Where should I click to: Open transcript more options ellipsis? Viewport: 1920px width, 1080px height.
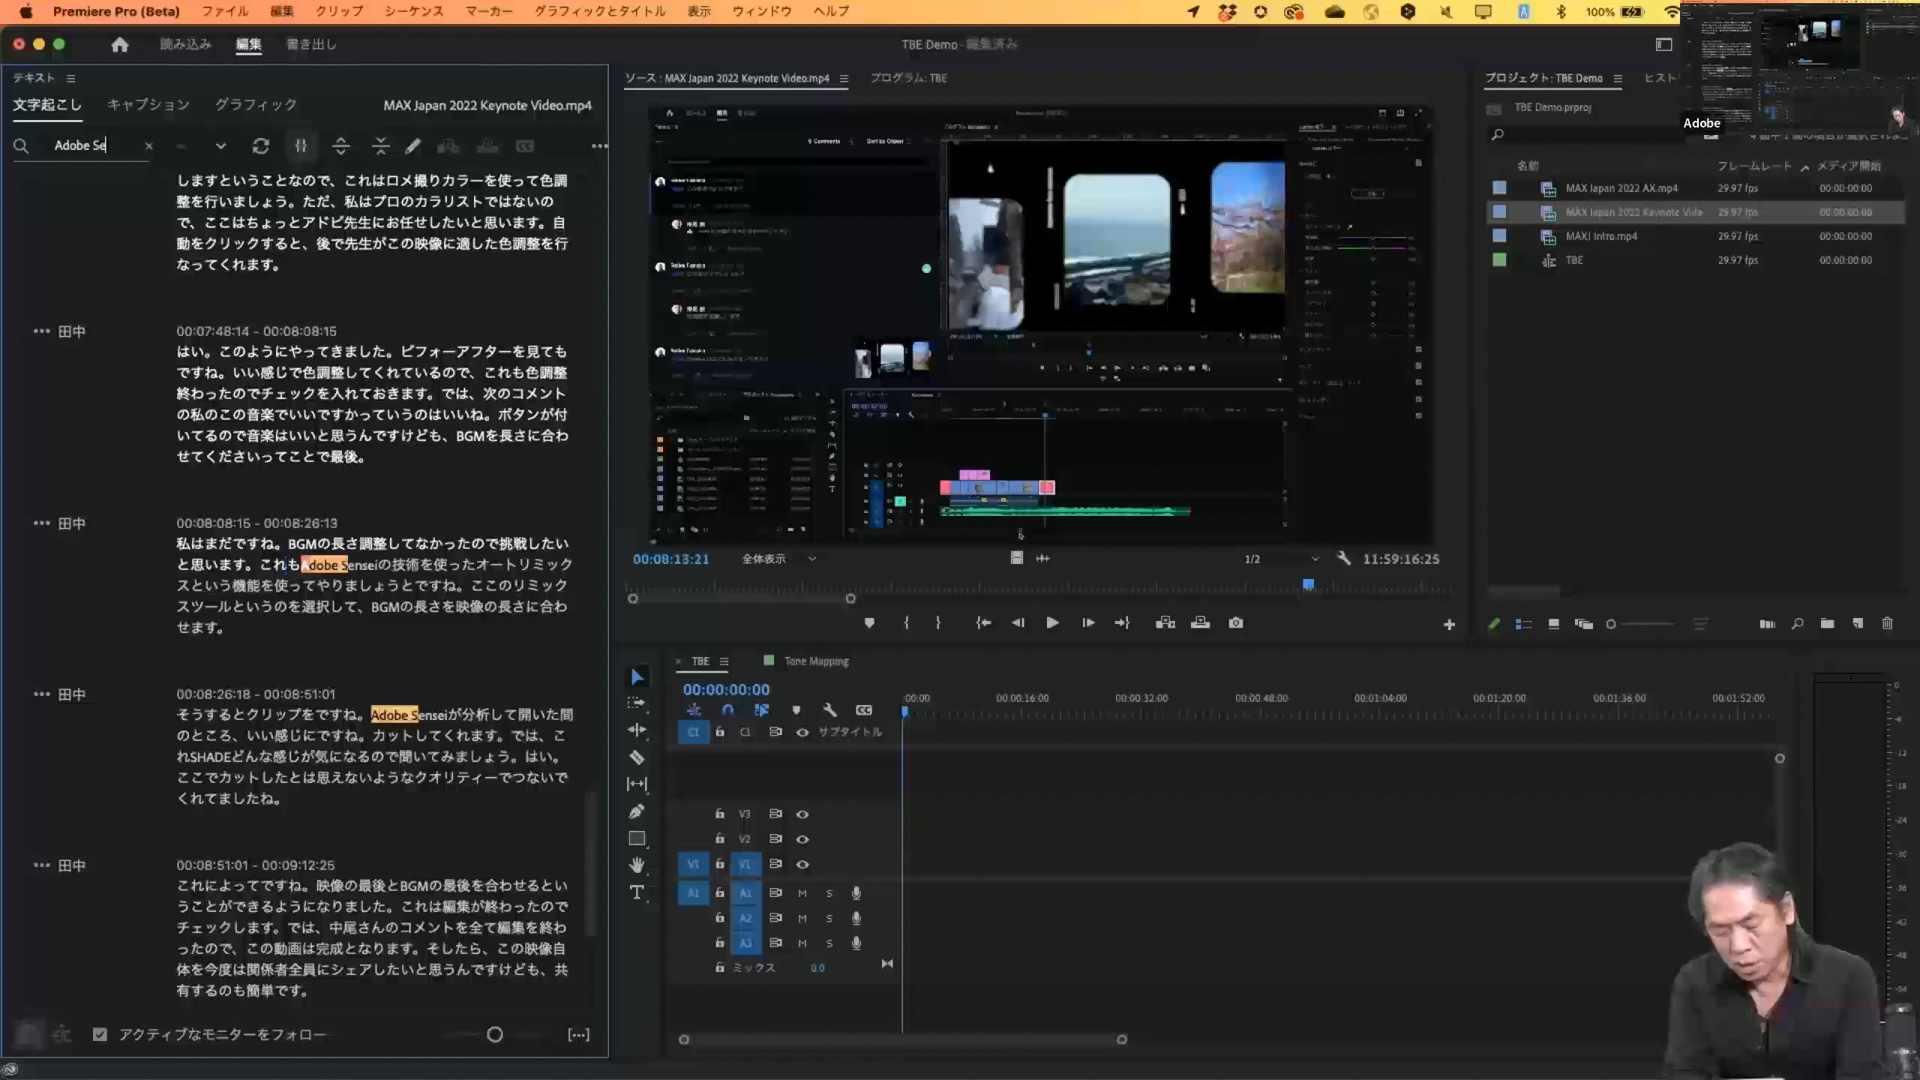point(599,146)
